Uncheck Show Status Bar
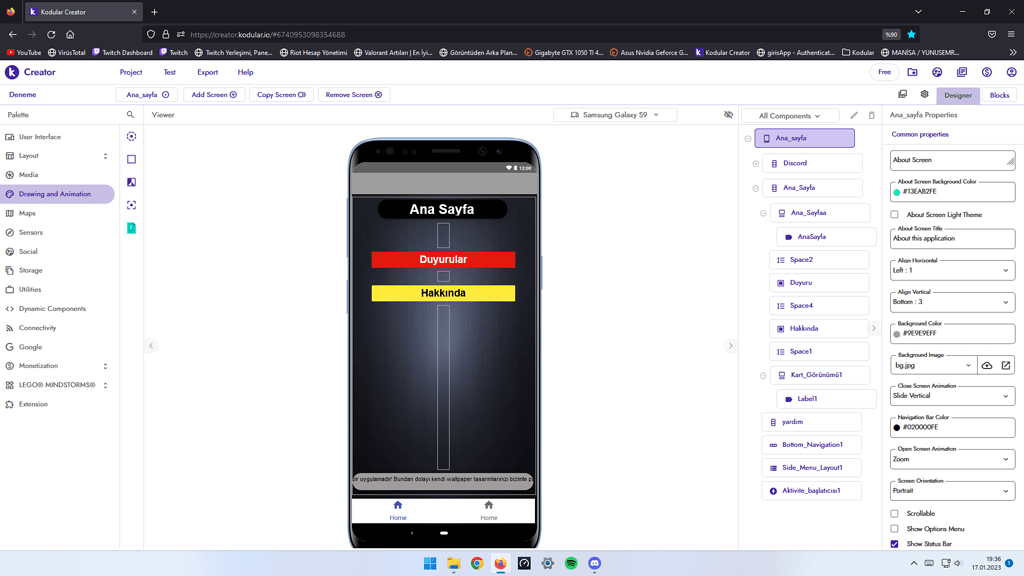 [x=893, y=543]
